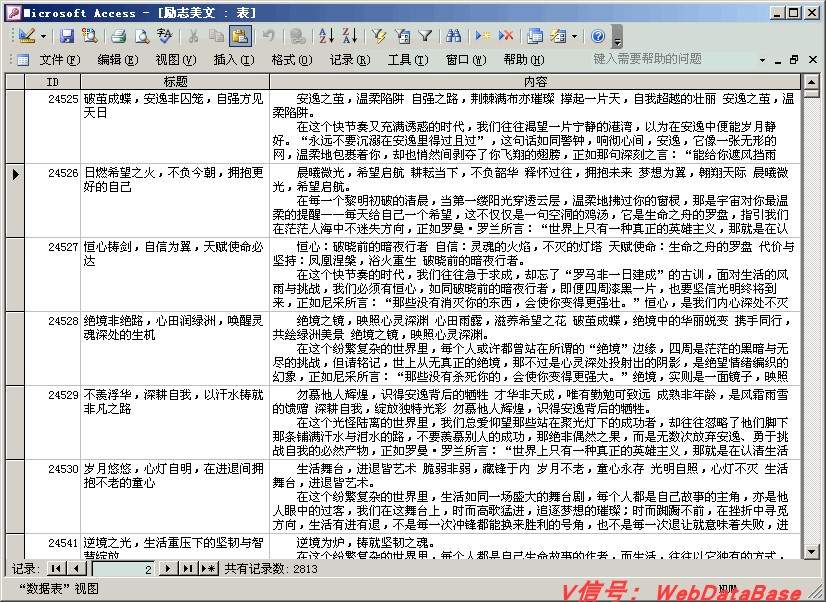Click the Save floppy disk icon
Viewport: 826px width, 602px height.
(67, 36)
